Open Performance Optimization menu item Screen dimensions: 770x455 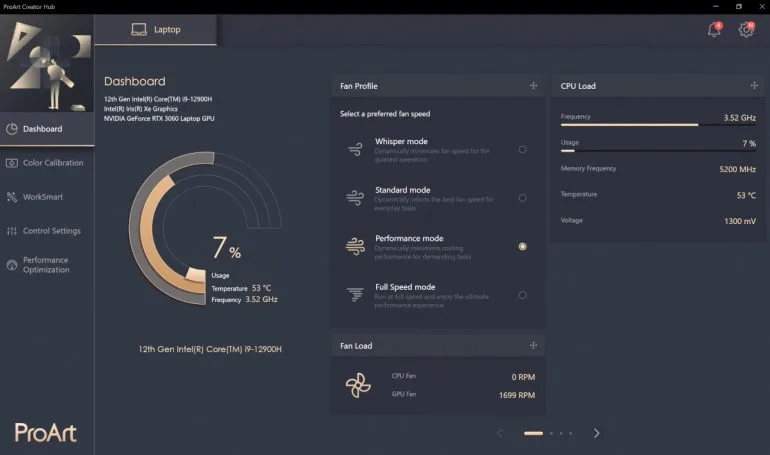coord(47,265)
